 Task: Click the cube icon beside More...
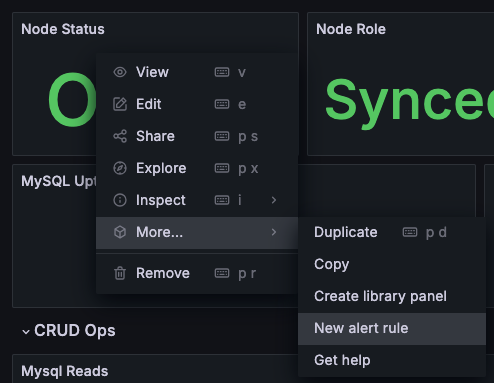tap(120, 232)
